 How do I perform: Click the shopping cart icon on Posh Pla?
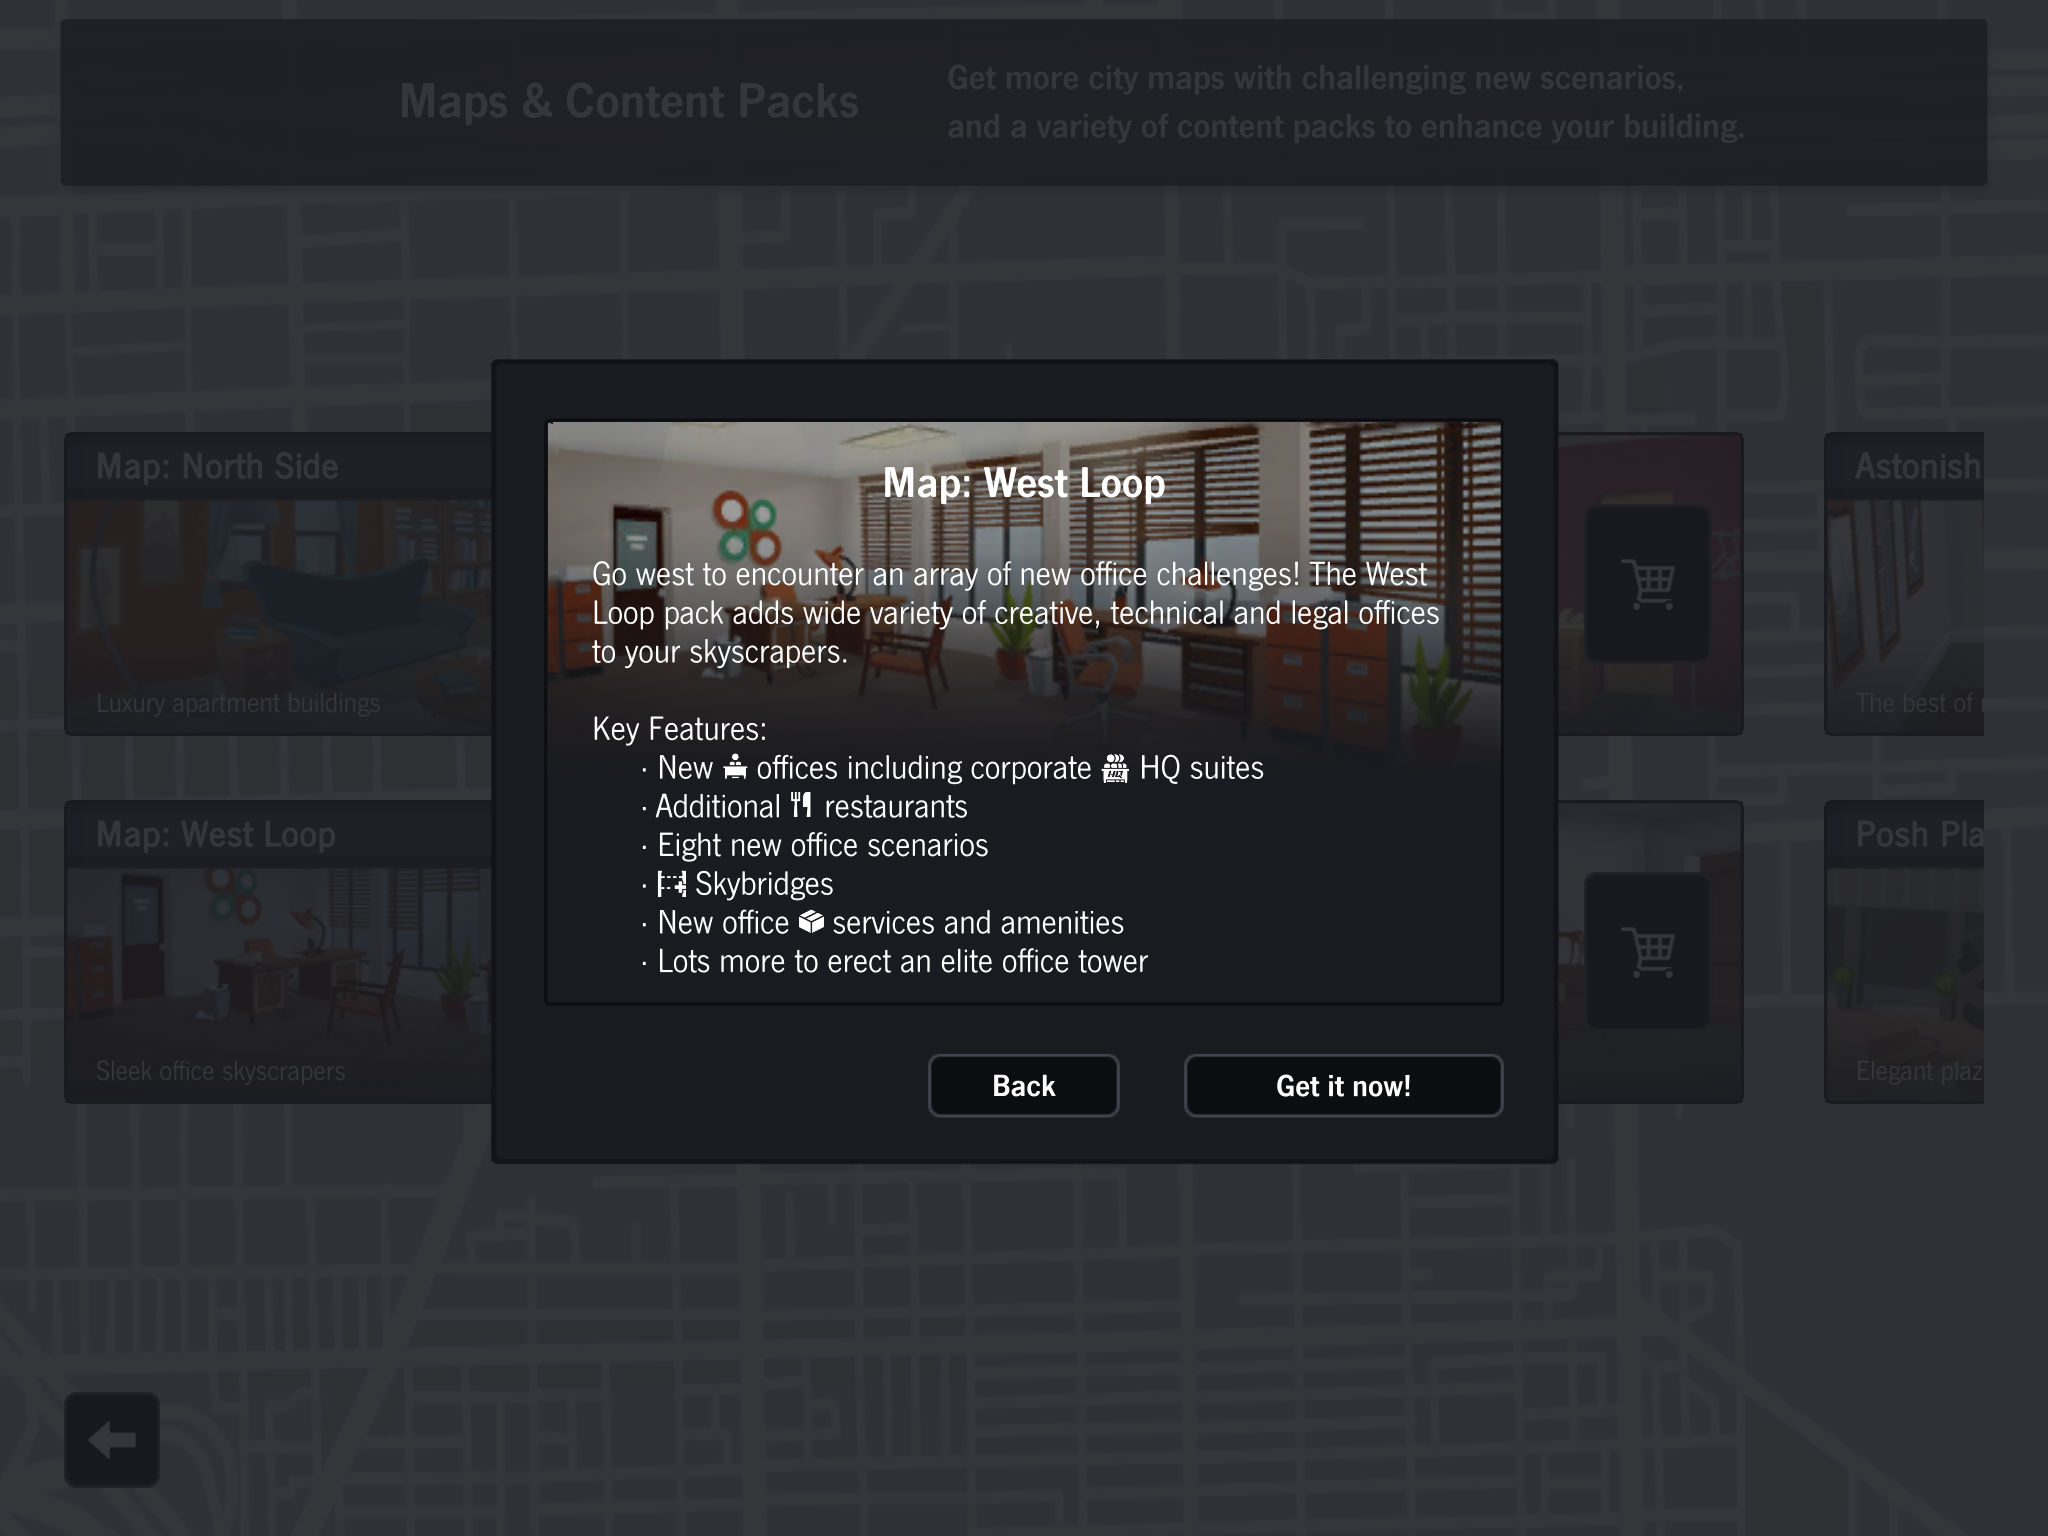1935,952
